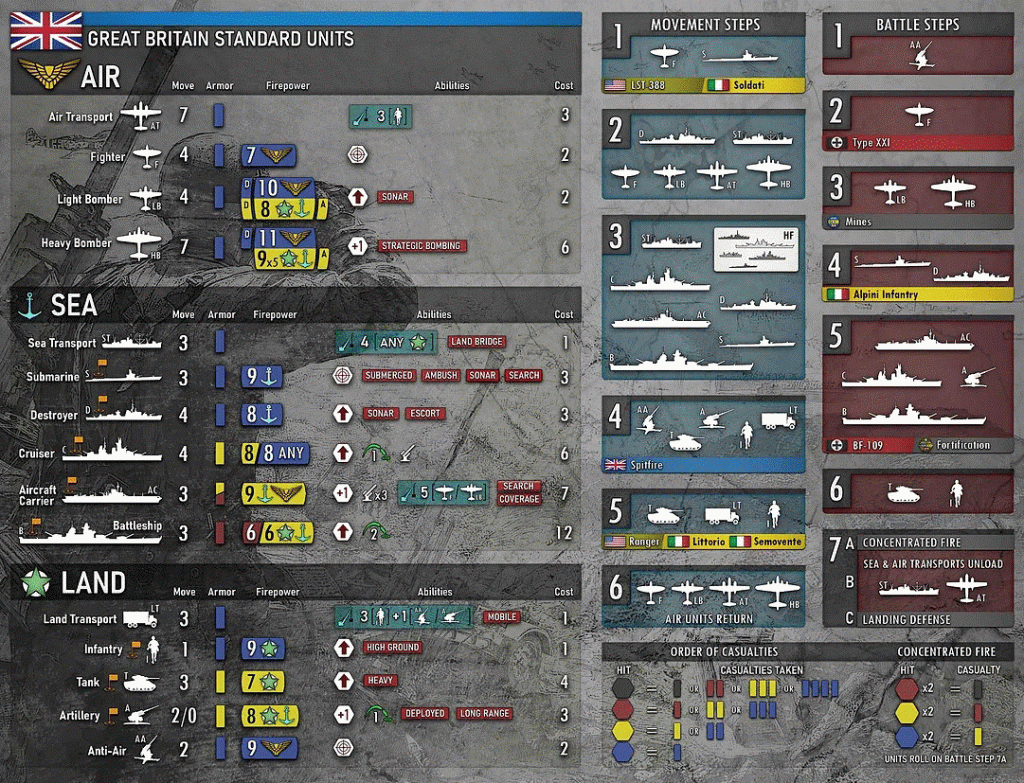This screenshot has height=783, width=1024.
Task: Click the STRATEGIC BOMBING ability tag
Action: [x=422, y=245]
